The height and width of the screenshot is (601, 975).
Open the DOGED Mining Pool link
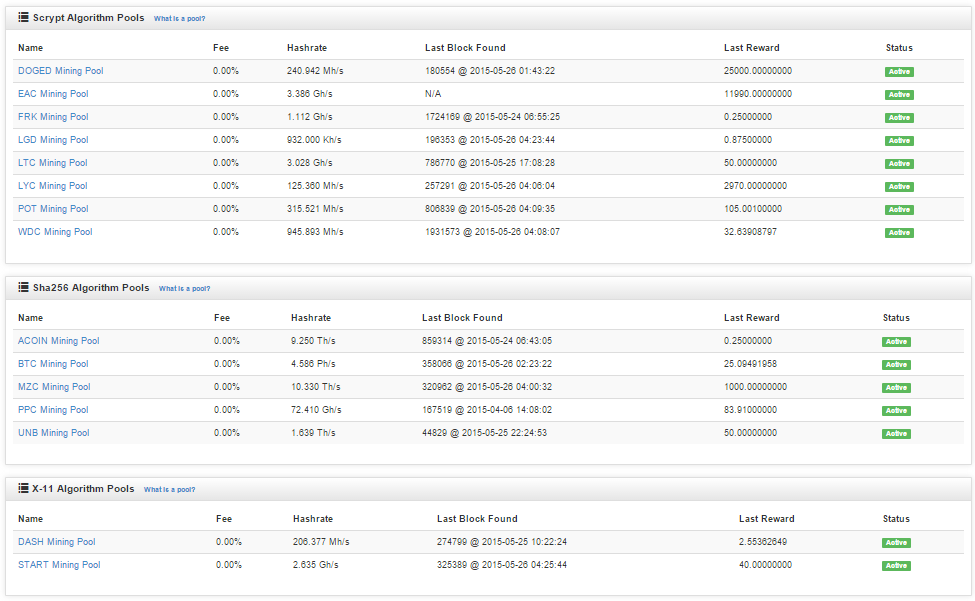[60, 71]
